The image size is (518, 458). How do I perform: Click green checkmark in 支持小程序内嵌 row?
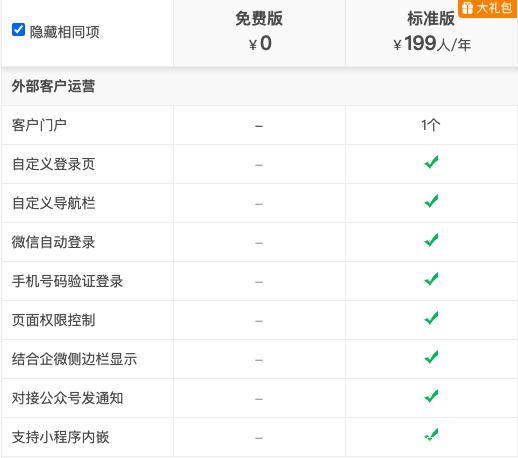tap(431, 435)
